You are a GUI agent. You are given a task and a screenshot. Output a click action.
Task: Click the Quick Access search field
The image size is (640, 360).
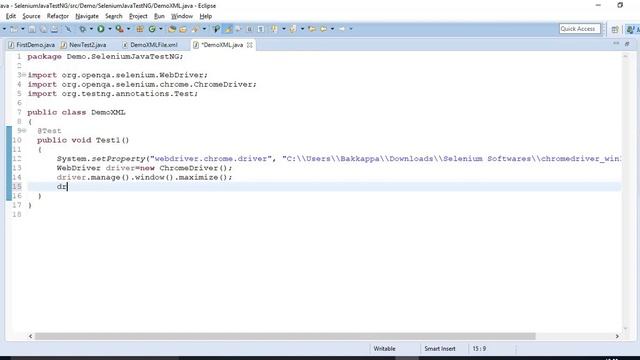pos(580,29)
